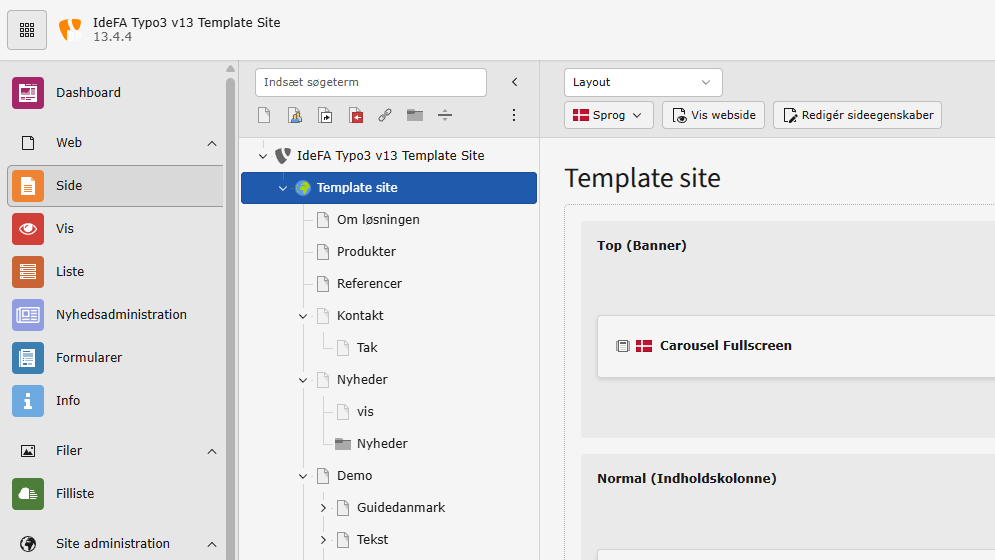Click the Vis webside button
The width and height of the screenshot is (995, 560).
713,115
